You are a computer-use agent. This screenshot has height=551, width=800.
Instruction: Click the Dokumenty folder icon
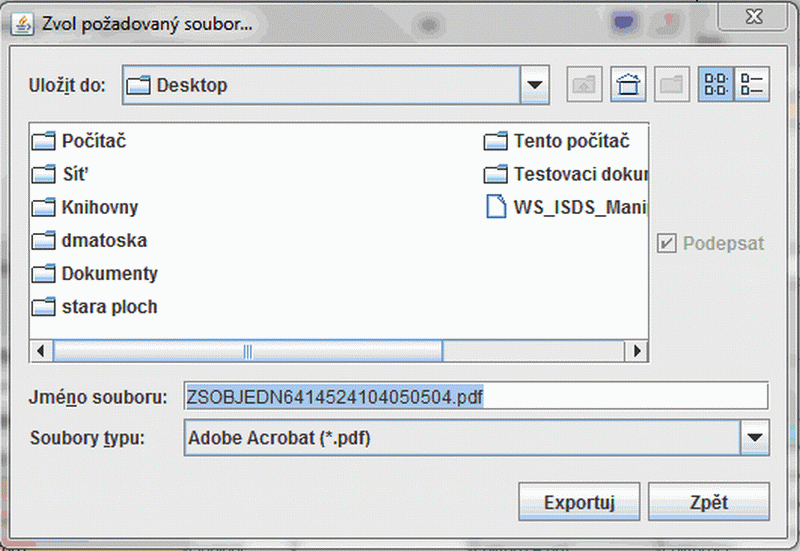pyautogui.click(x=43, y=273)
